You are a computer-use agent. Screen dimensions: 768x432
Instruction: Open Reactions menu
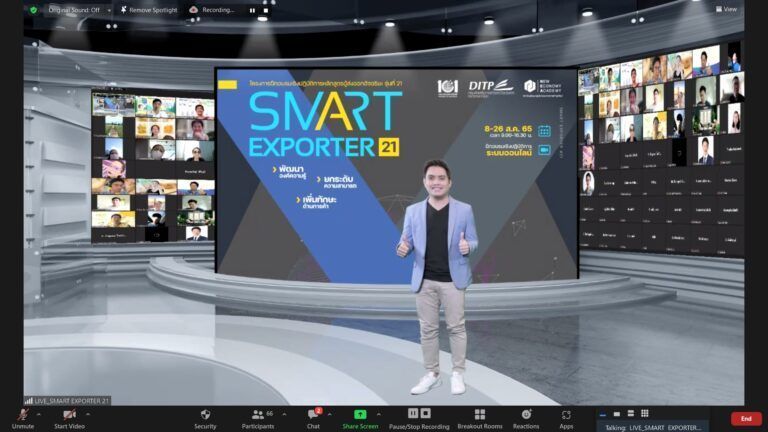click(x=526, y=419)
